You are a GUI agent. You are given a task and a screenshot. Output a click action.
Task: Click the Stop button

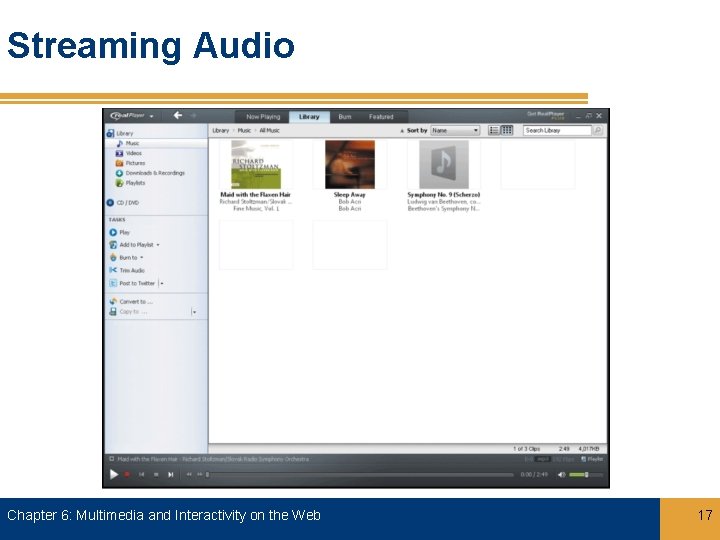pyautogui.click(x=156, y=474)
